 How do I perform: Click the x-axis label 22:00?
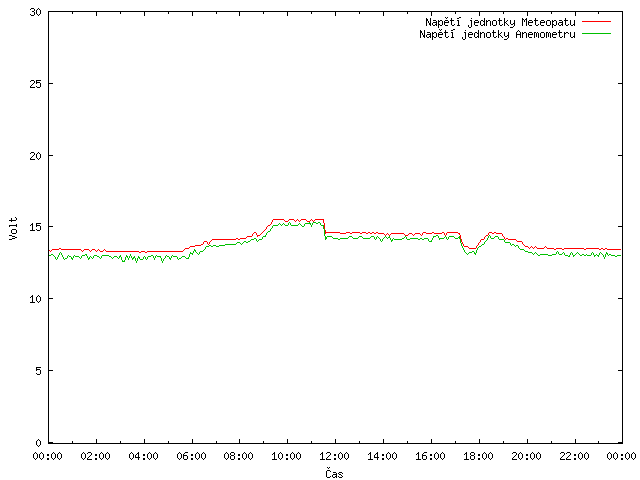574,456
